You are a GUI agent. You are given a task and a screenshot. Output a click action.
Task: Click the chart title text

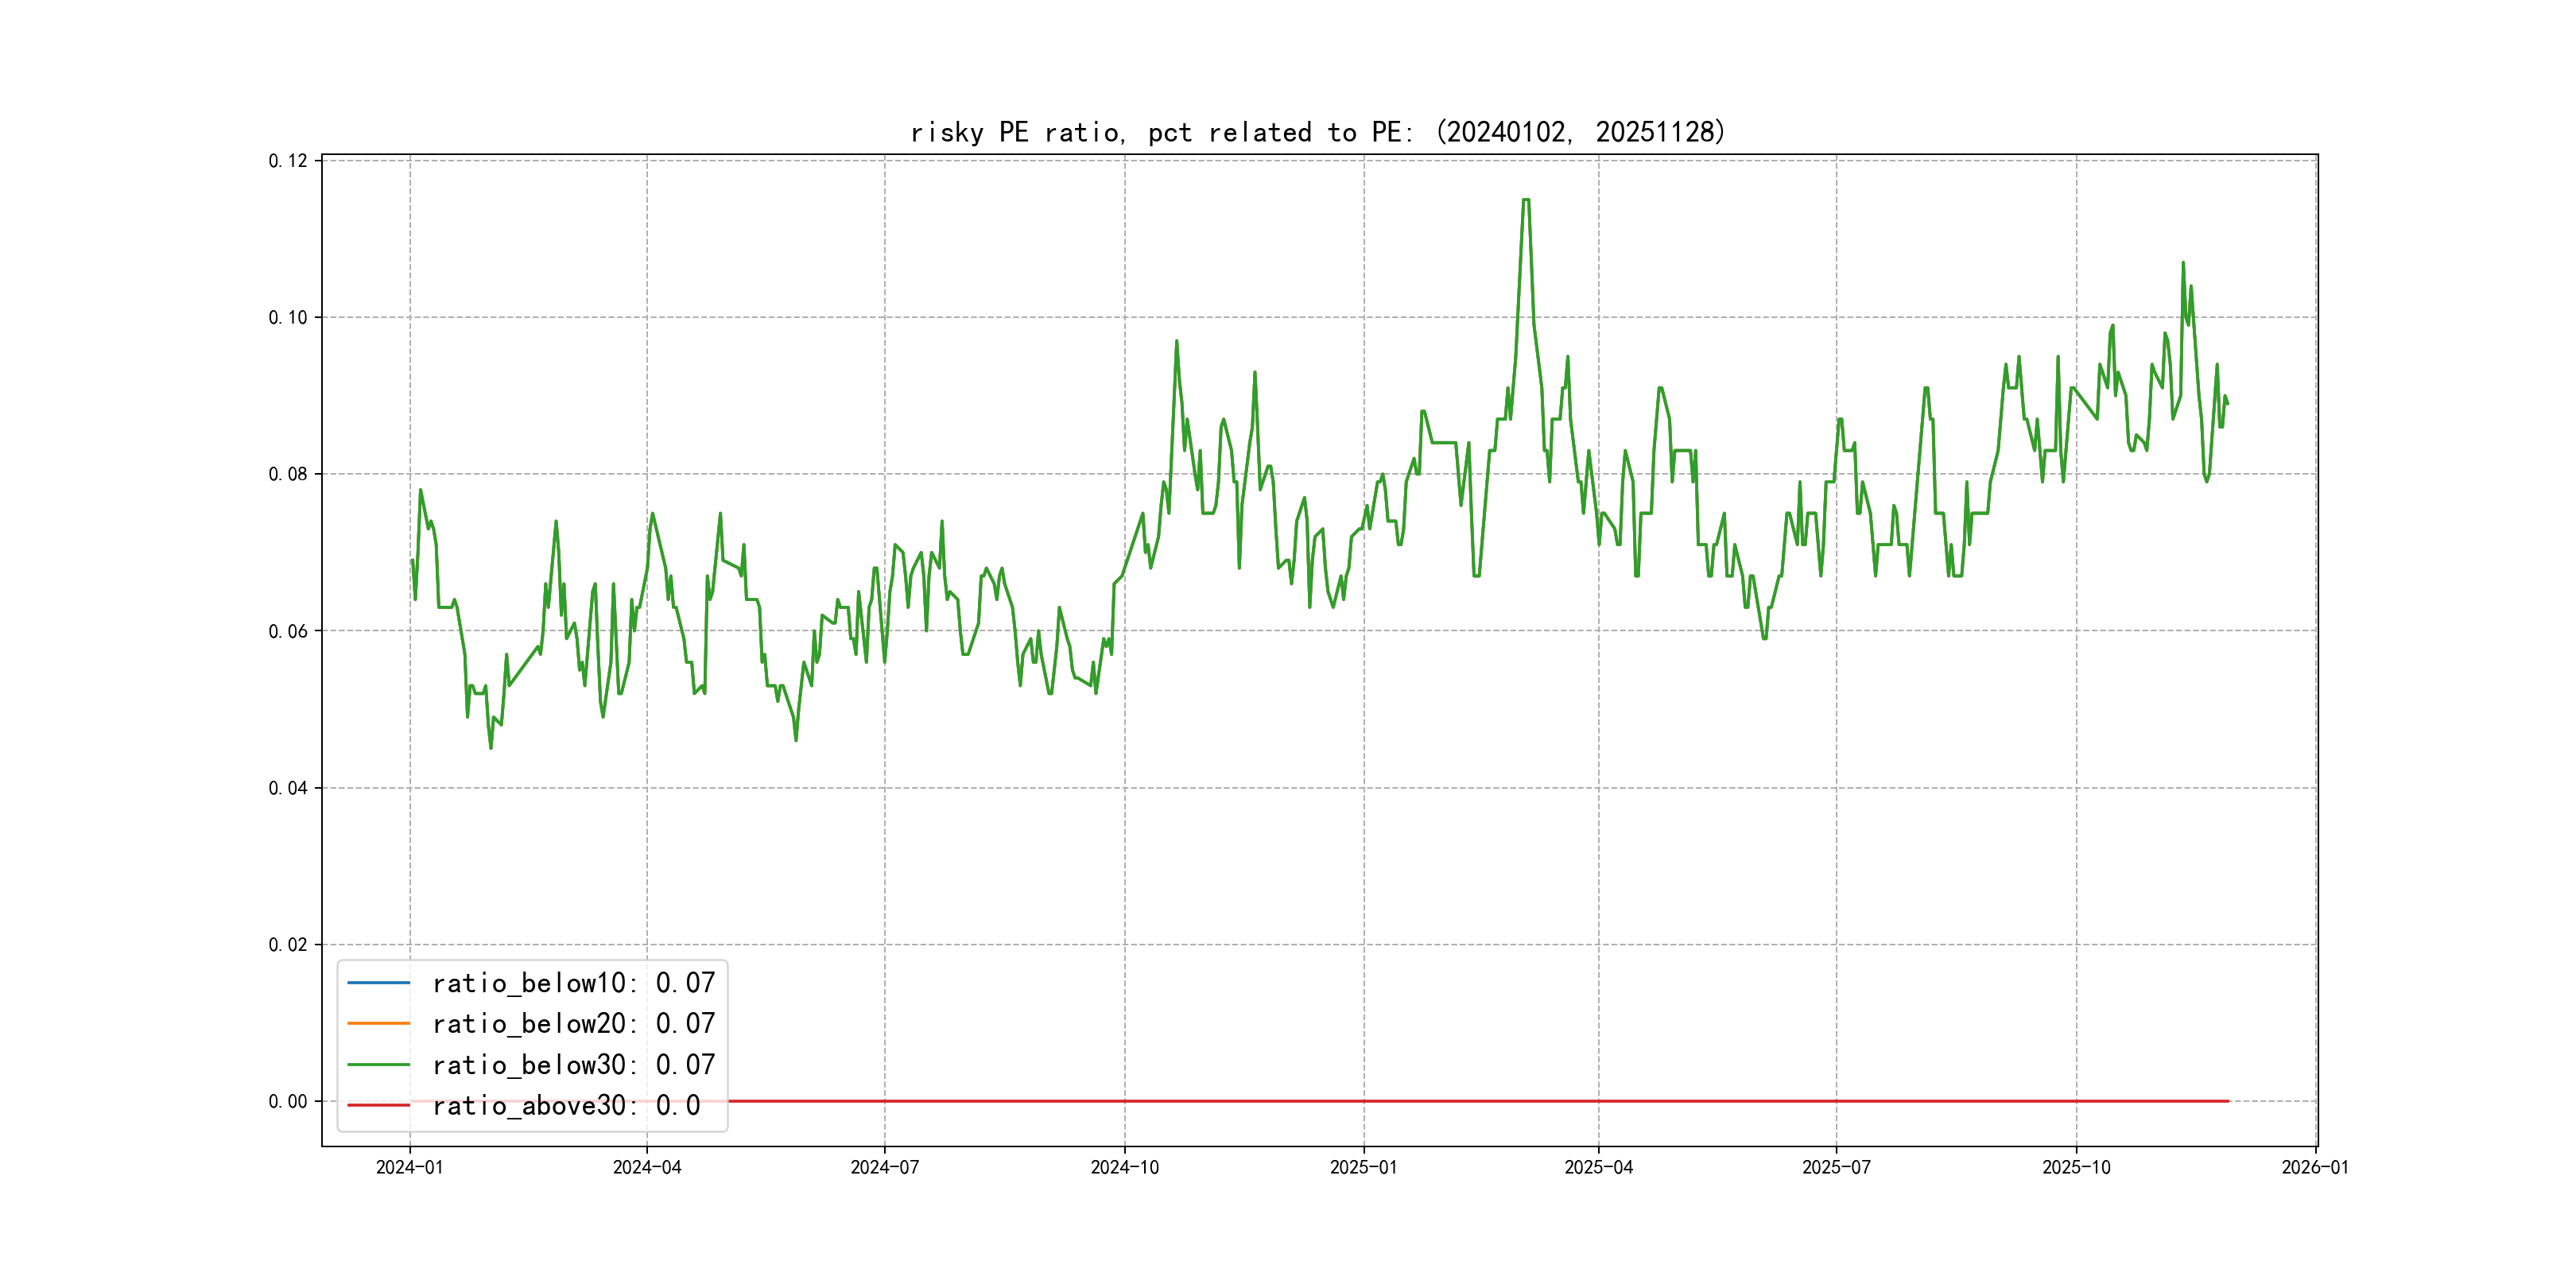[1317, 132]
